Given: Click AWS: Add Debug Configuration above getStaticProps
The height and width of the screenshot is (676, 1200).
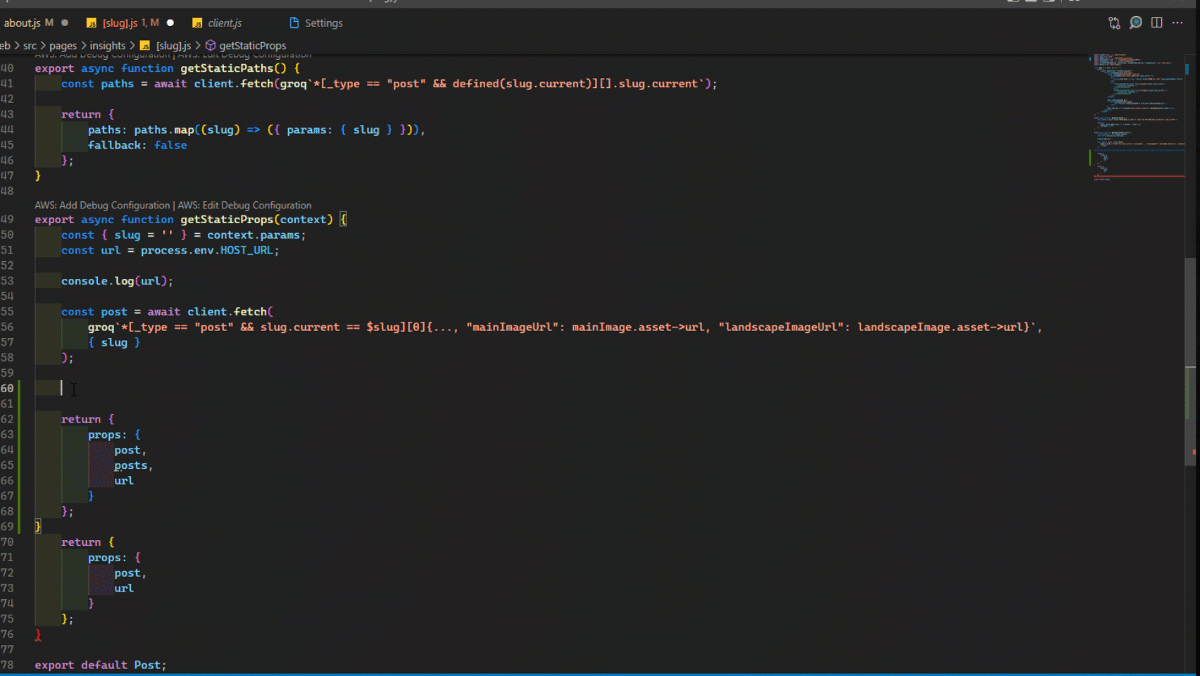Looking at the screenshot, I should [103, 205].
